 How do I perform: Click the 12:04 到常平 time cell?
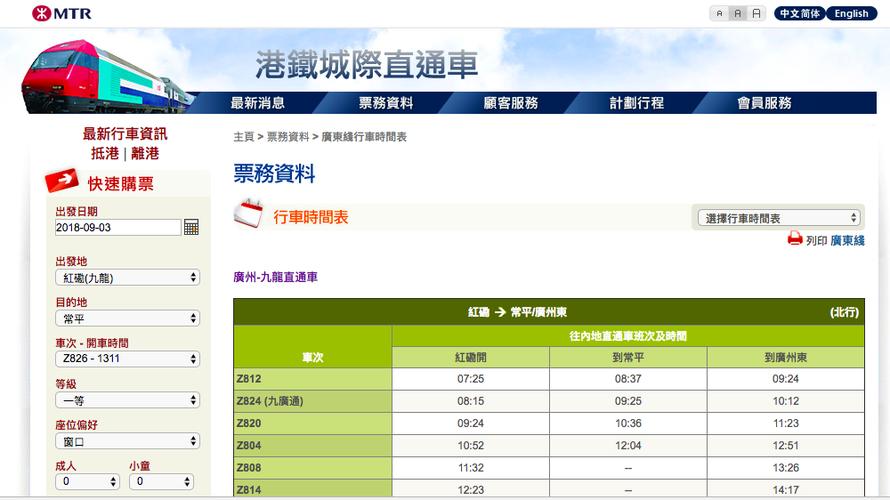coord(628,446)
